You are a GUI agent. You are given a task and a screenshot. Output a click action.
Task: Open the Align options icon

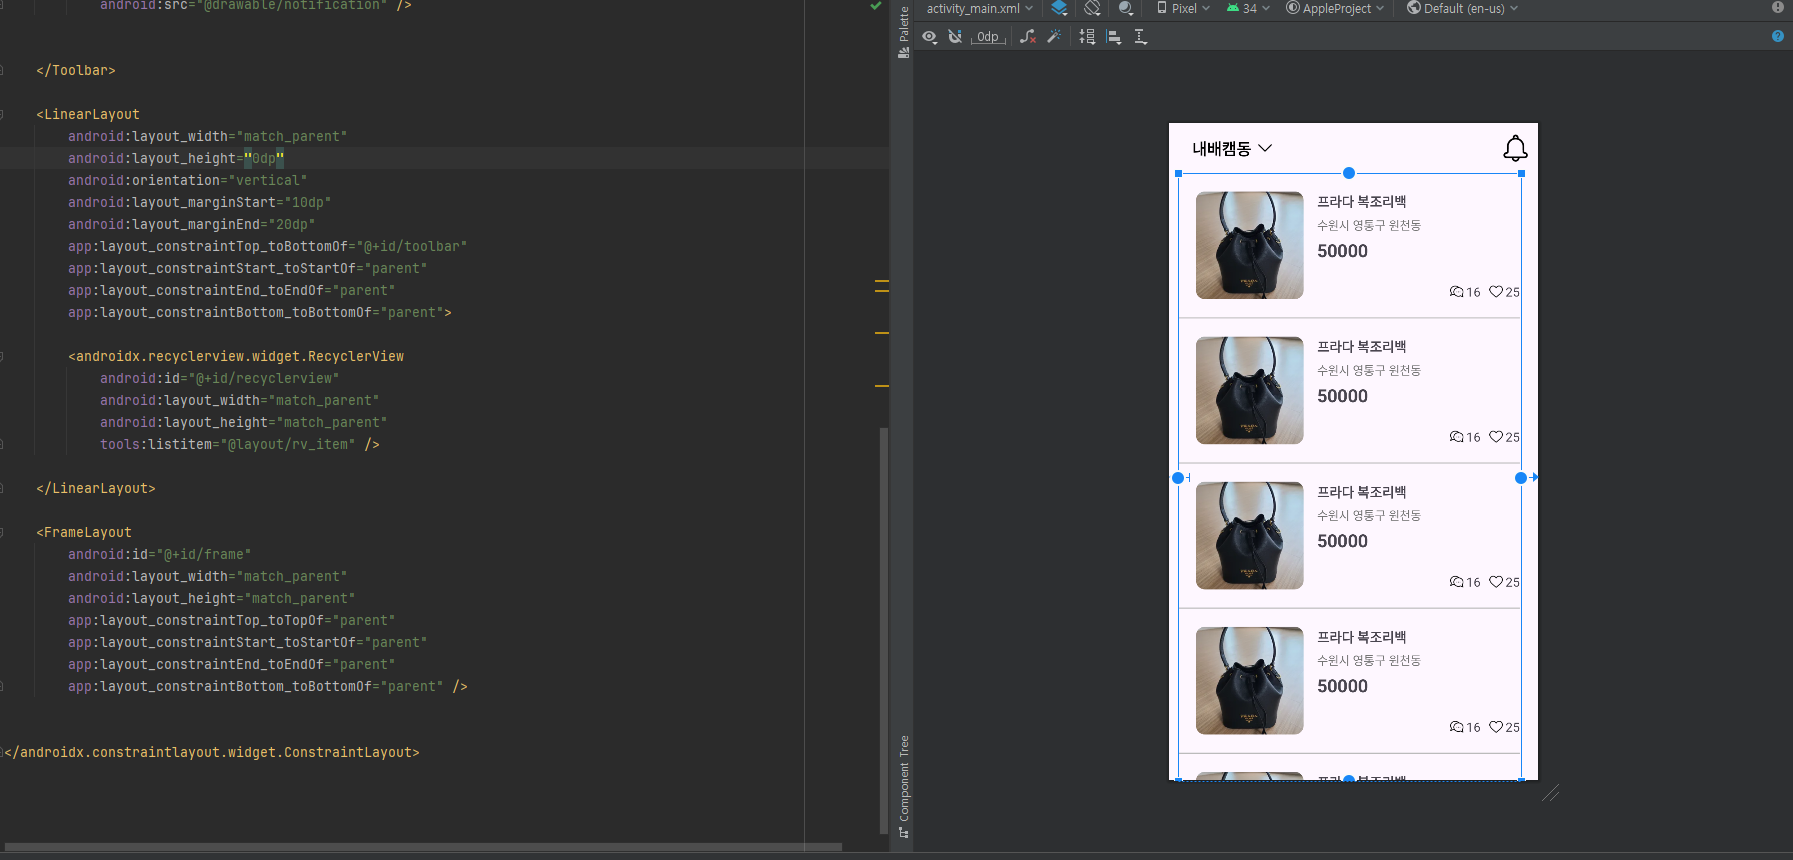click(x=1114, y=37)
